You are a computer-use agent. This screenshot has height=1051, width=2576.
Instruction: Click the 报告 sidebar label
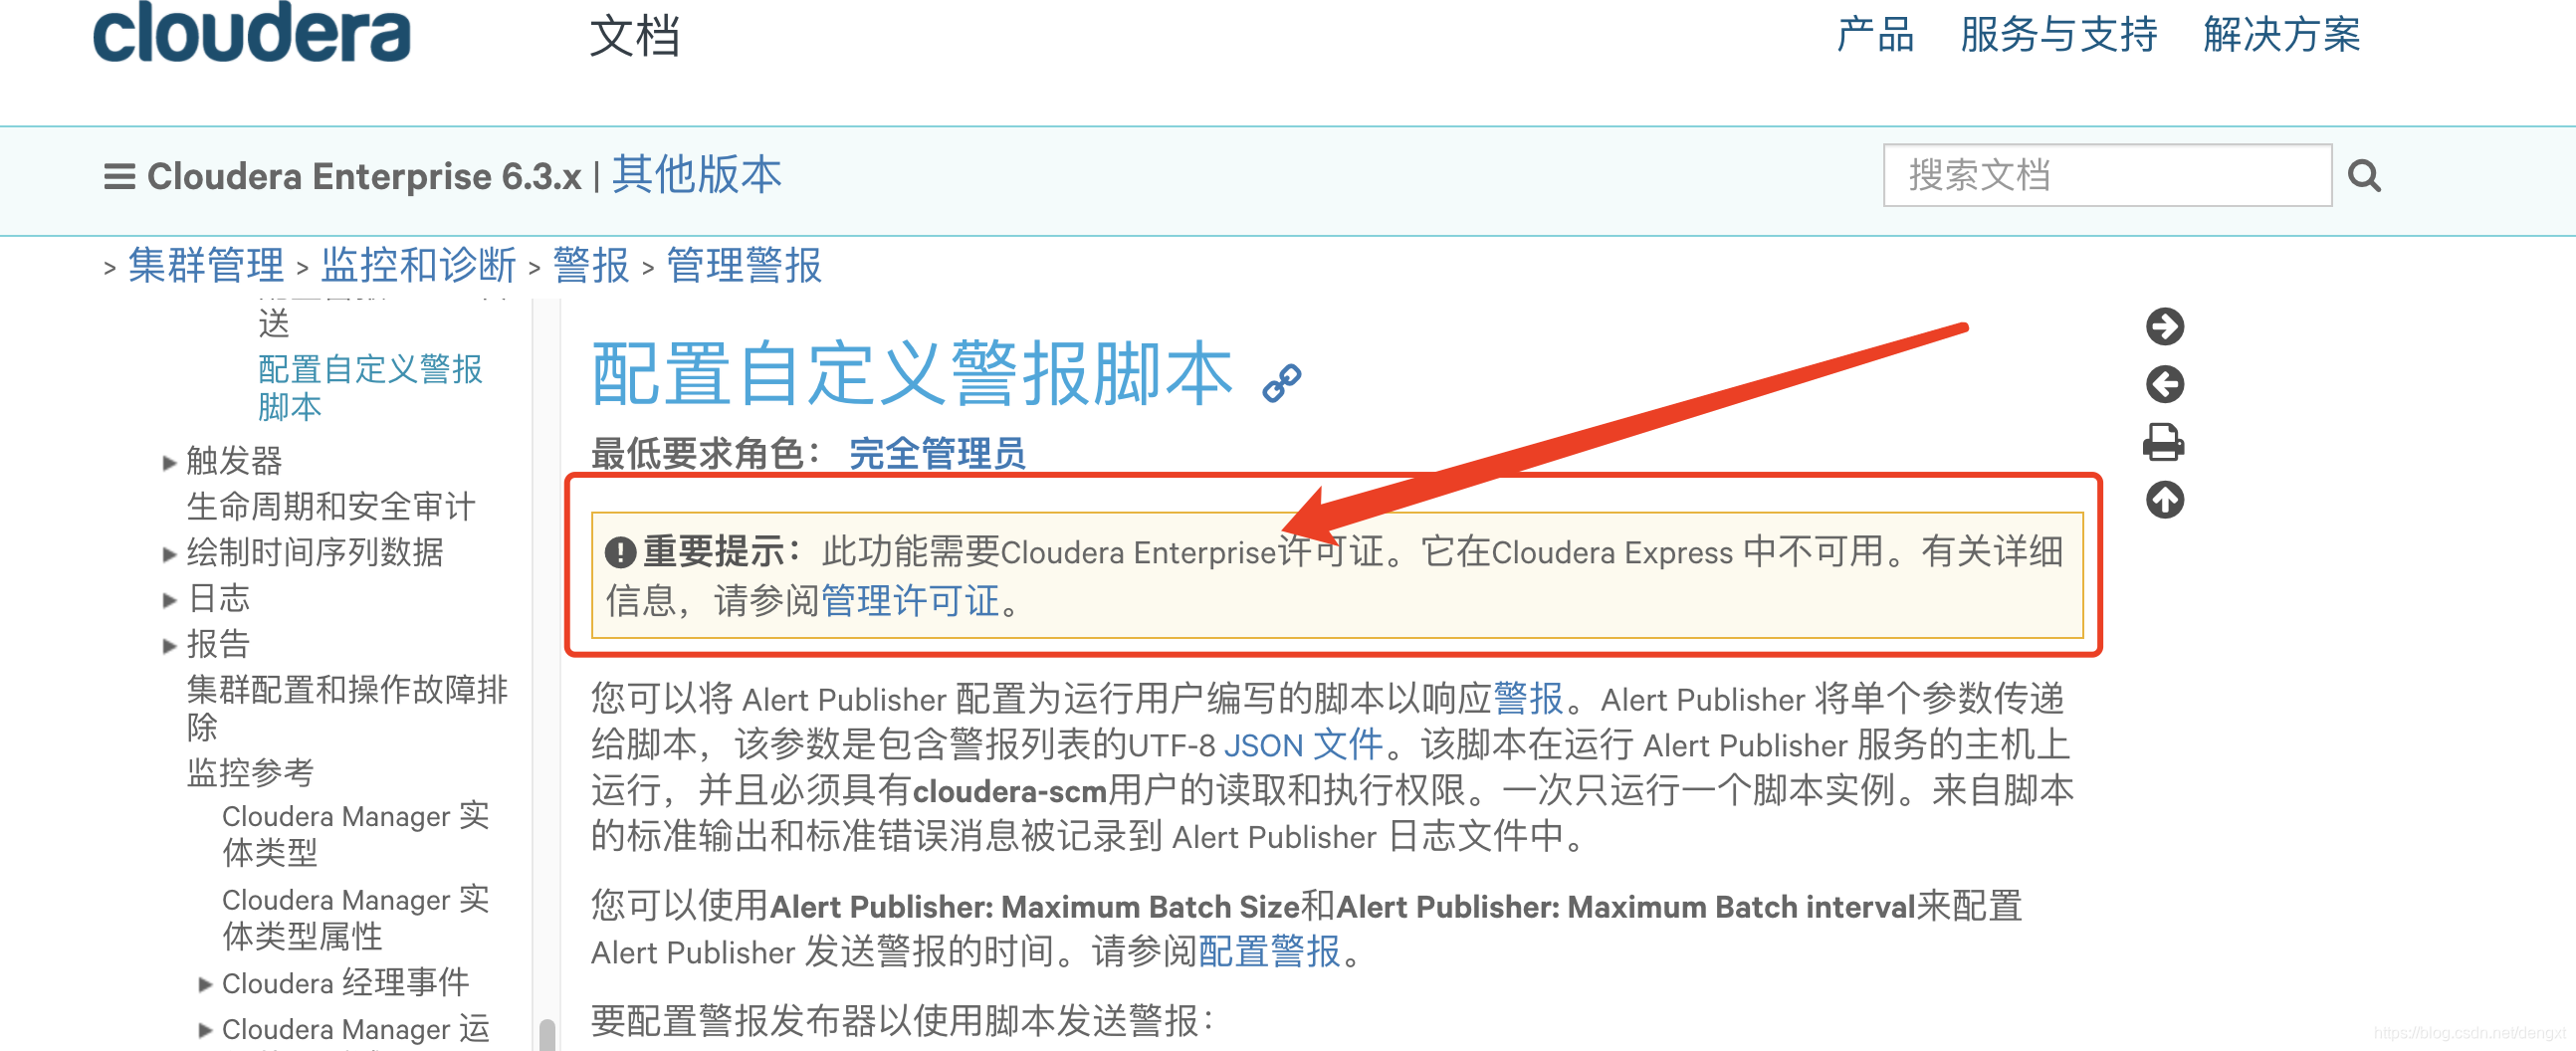click(218, 644)
